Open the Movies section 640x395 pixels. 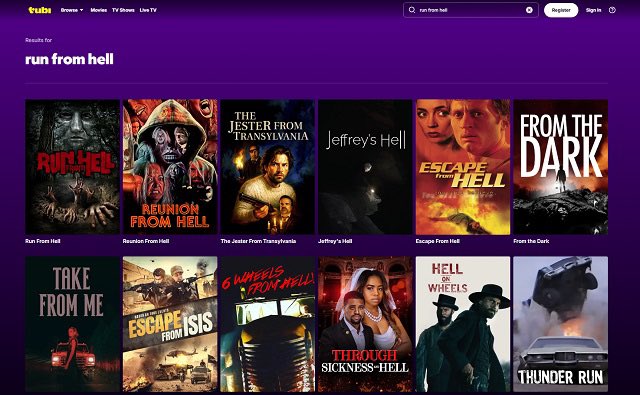point(98,10)
